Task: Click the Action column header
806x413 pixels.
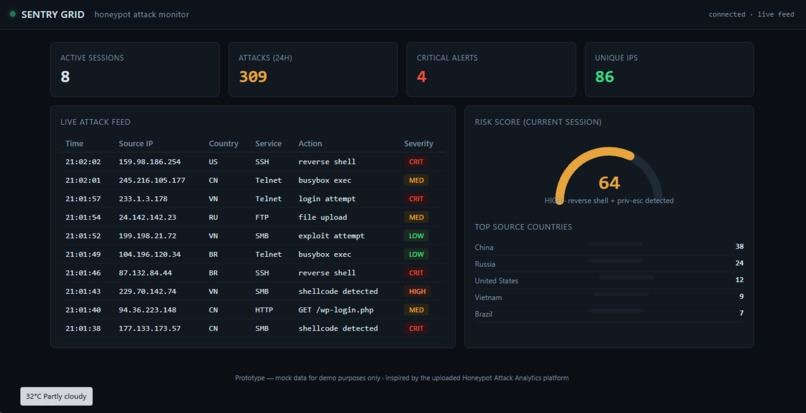Action: [x=310, y=143]
